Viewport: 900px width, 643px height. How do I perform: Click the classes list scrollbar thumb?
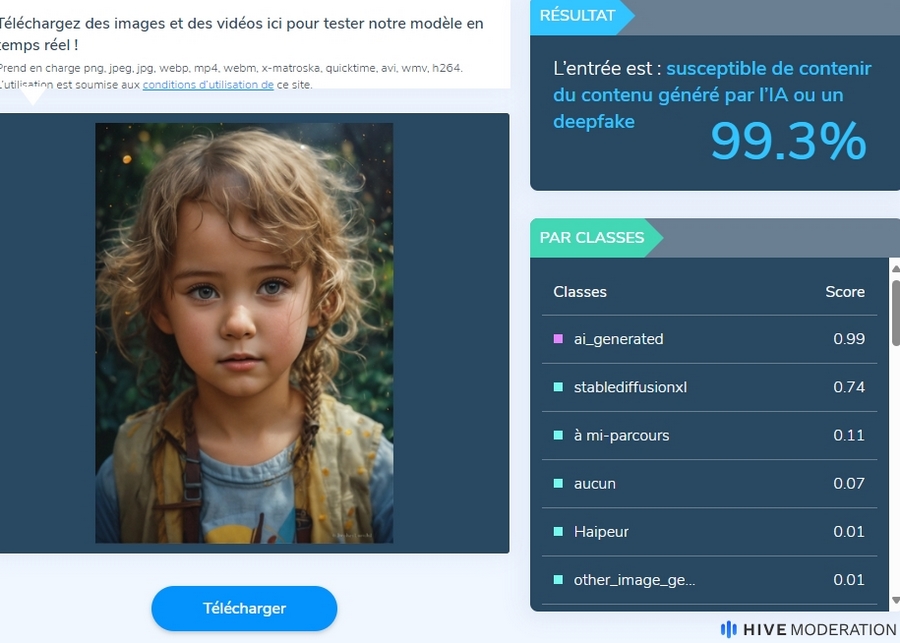pos(895,312)
